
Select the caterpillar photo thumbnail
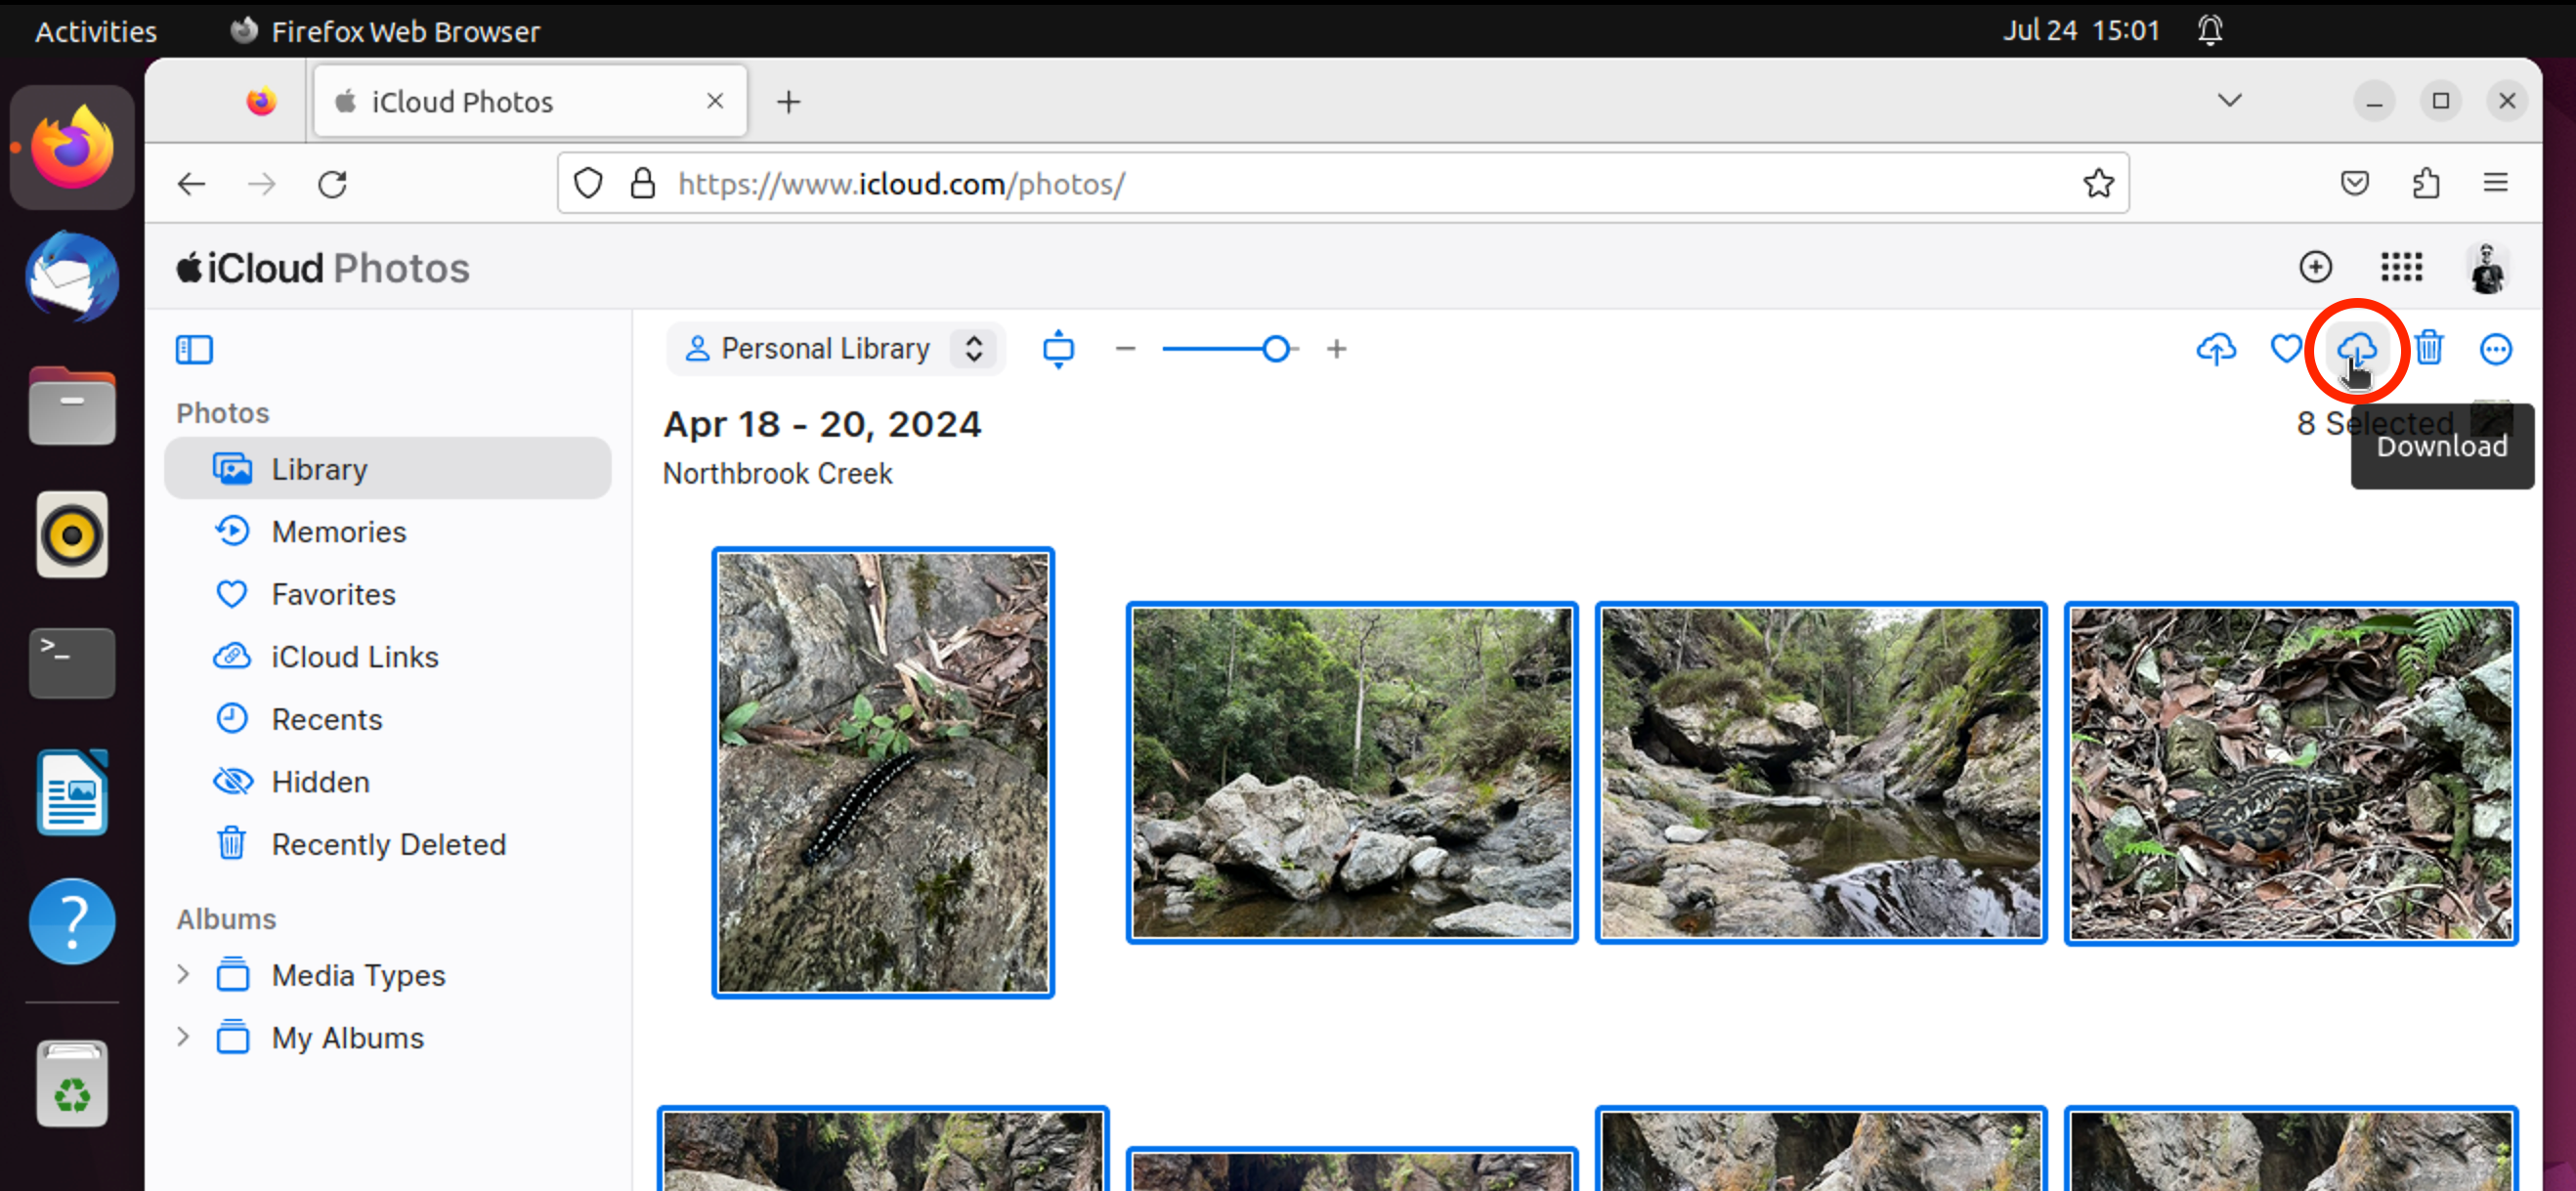883,769
